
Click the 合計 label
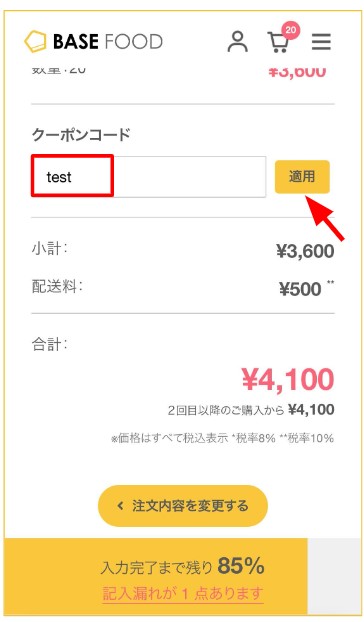coord(50,344)
